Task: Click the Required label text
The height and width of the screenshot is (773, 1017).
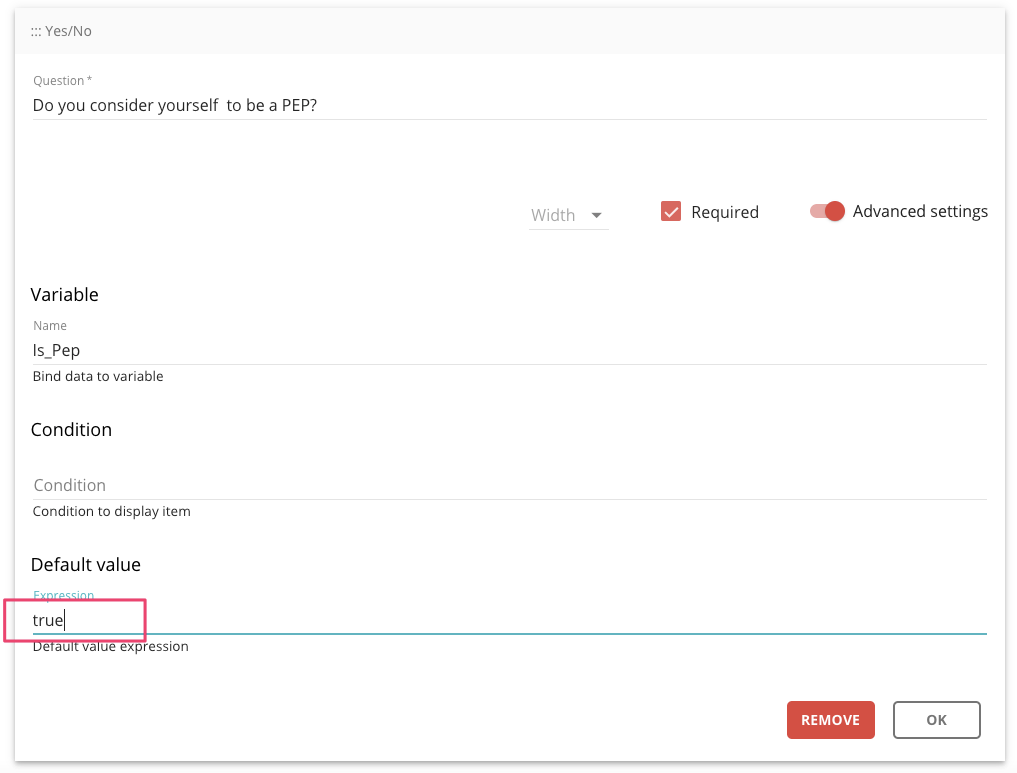Action: (x=725, y=212)
